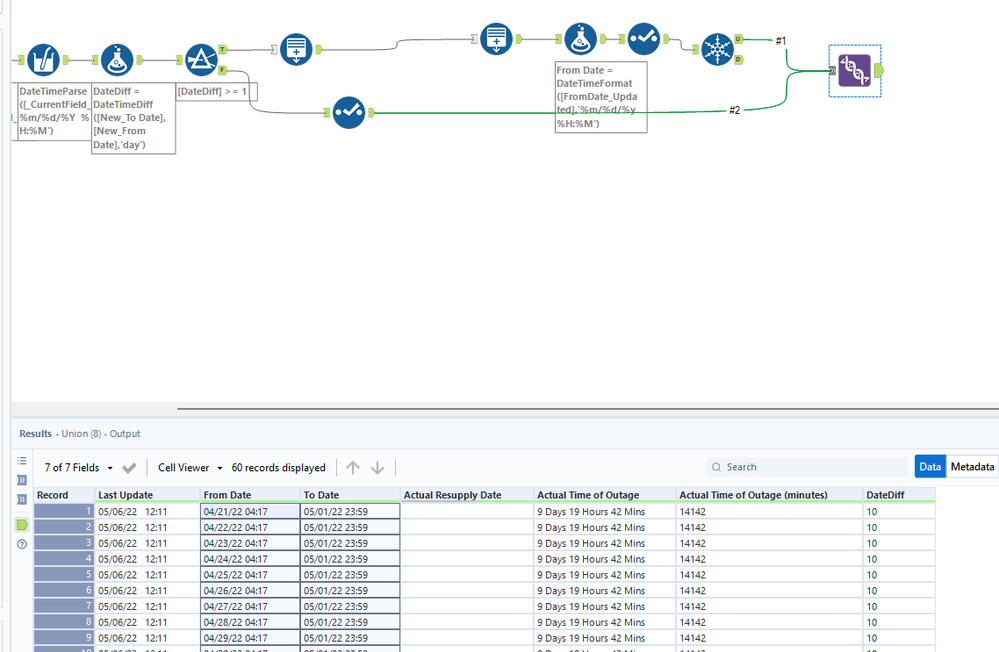
Task: Select the lower Select tool on False branch
Action: (x=349, y=112)
